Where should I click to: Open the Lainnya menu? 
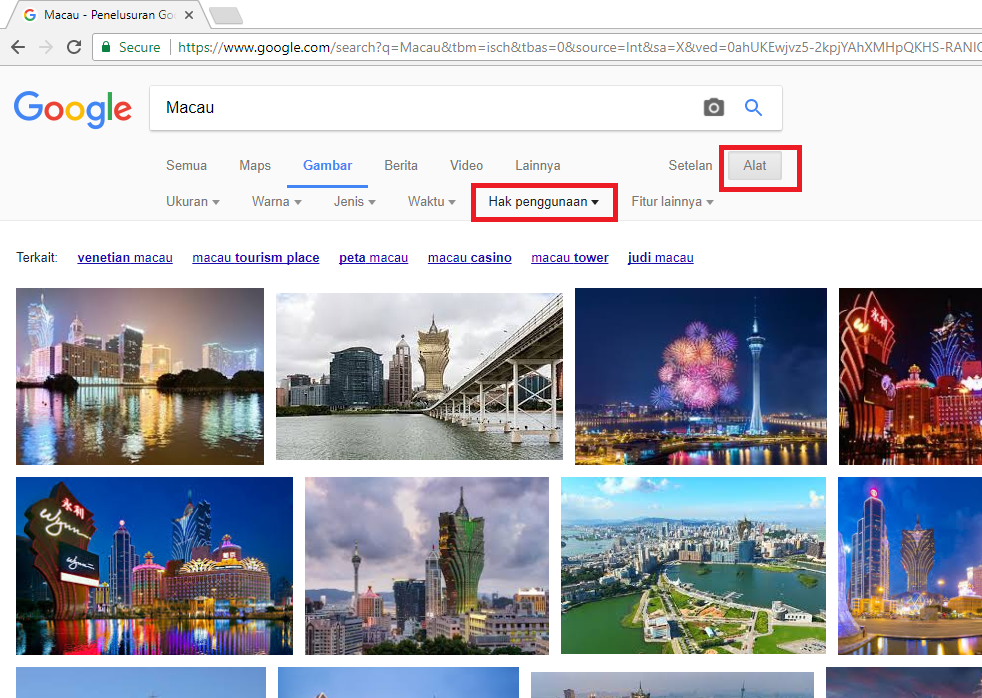click(x=537, y=165)
